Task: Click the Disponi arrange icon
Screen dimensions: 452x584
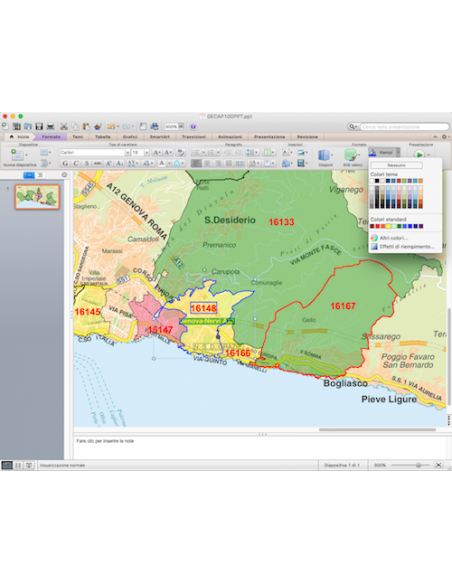Action: coord(324,155)
